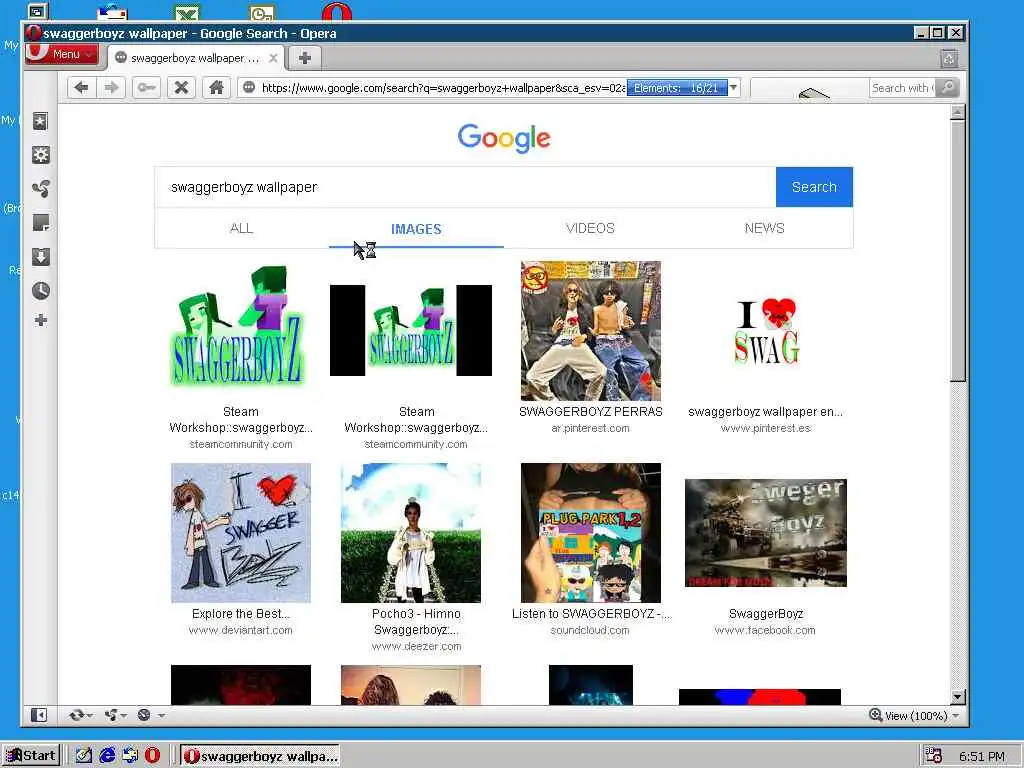
Task: Toggle the side panel button in status bar
Action: coord(39,715)
